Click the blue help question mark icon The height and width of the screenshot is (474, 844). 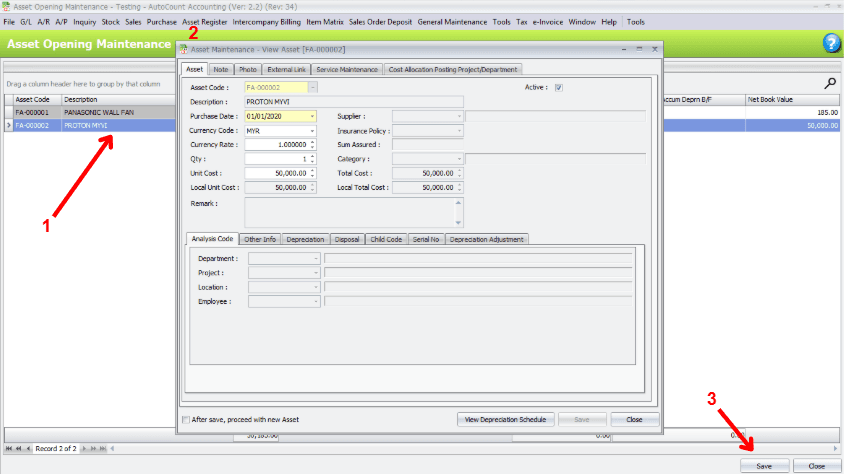pos(831,43)
